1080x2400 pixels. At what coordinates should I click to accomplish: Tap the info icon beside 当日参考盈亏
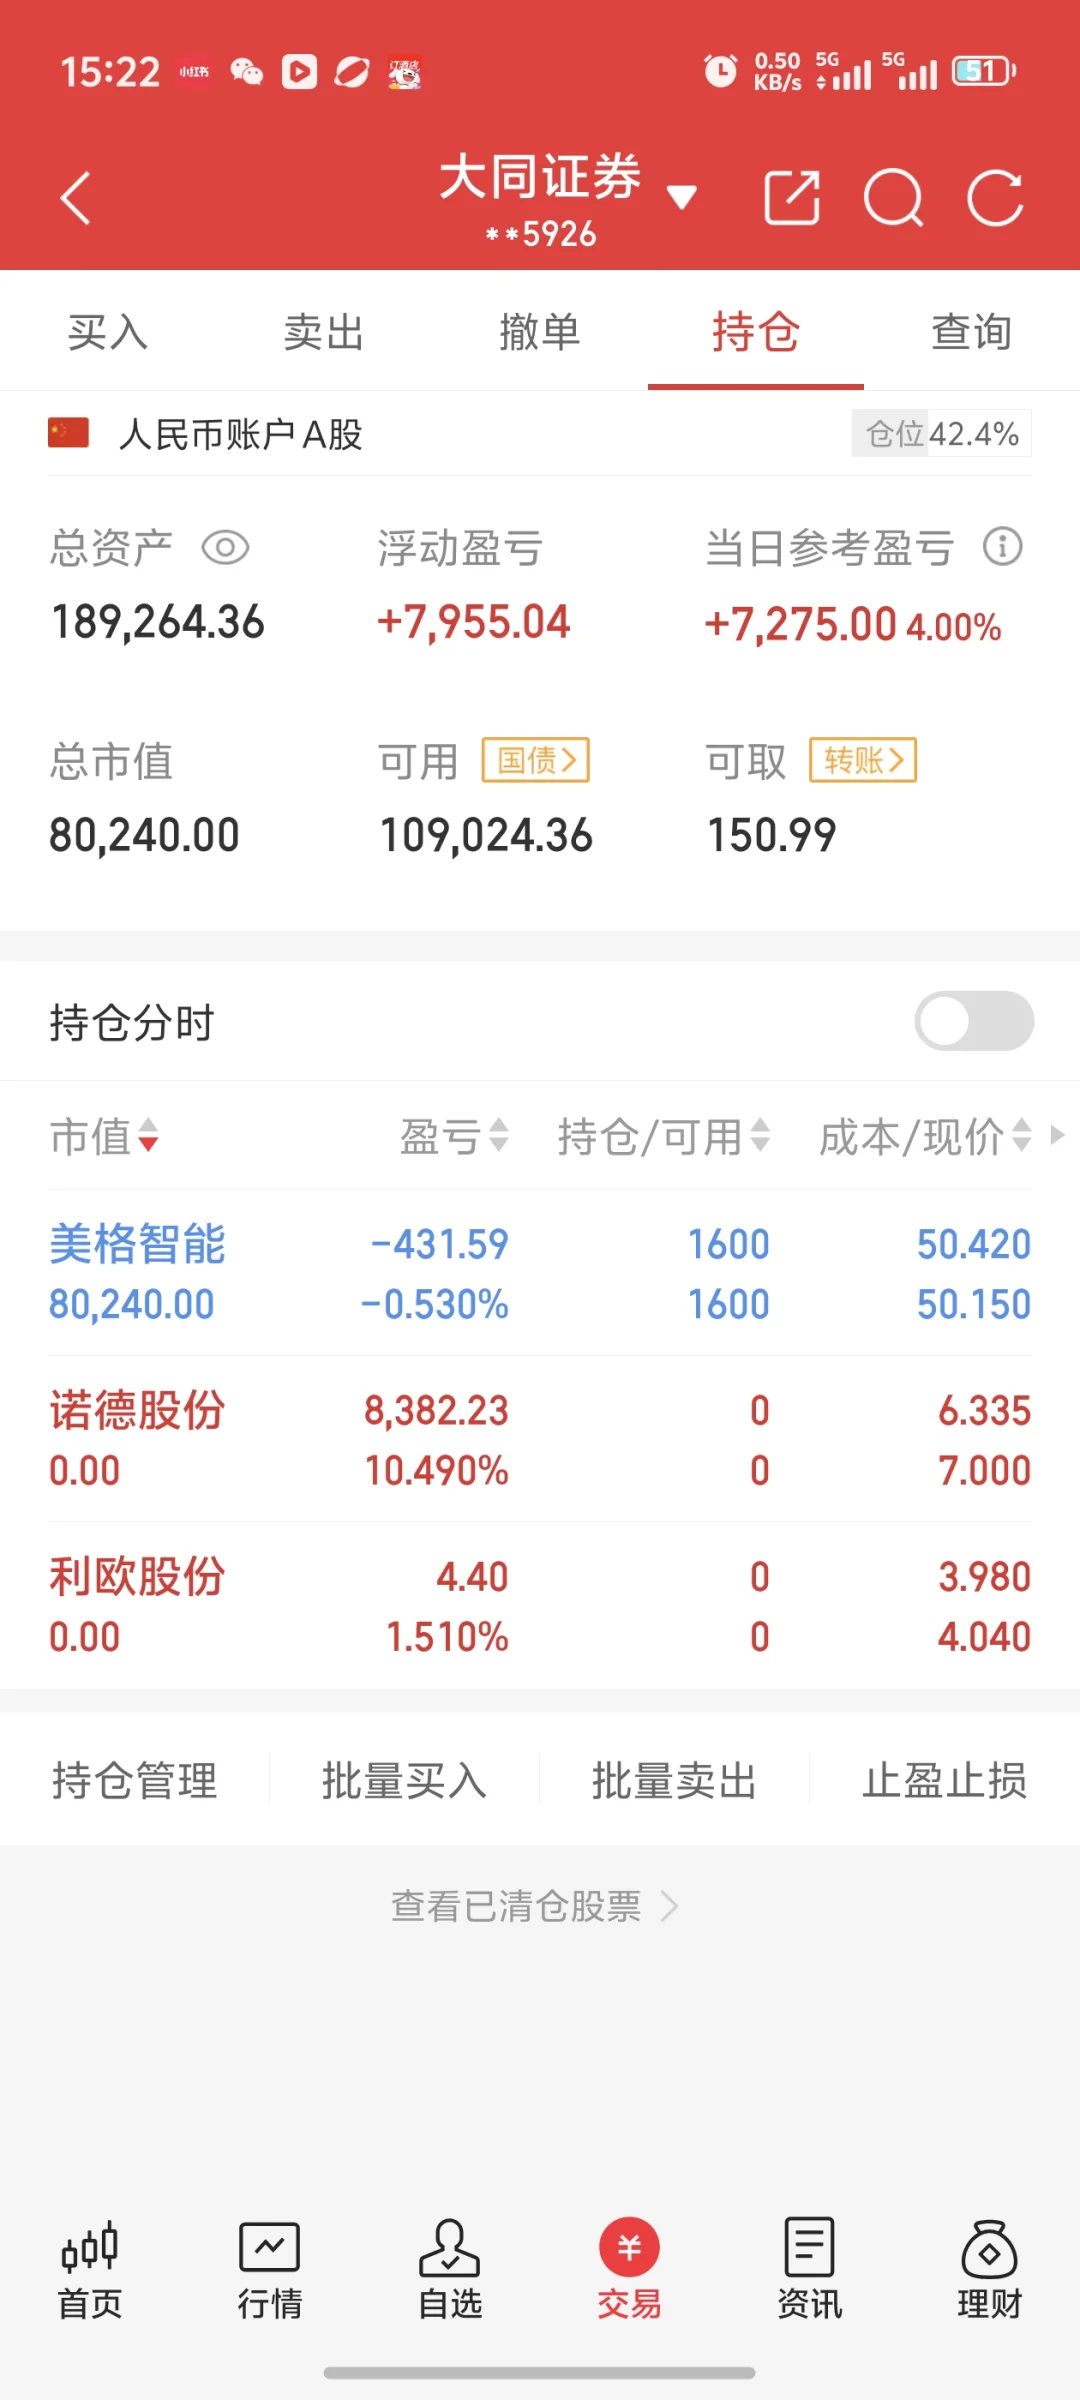pyautogui.click(x=1002, y=547)
